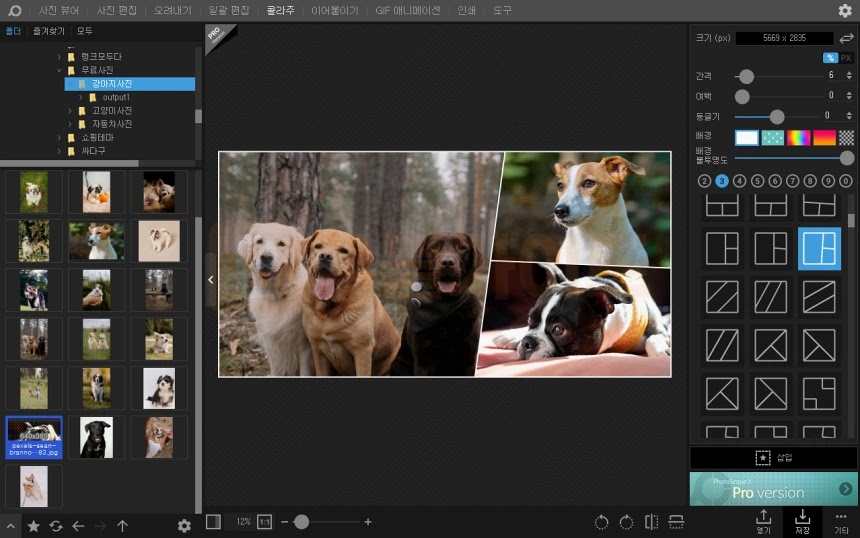The height and width of the screenshot is (538, 860).
Task: Toggle the 1:1 zoom button
Action: [x=264, y=522]
